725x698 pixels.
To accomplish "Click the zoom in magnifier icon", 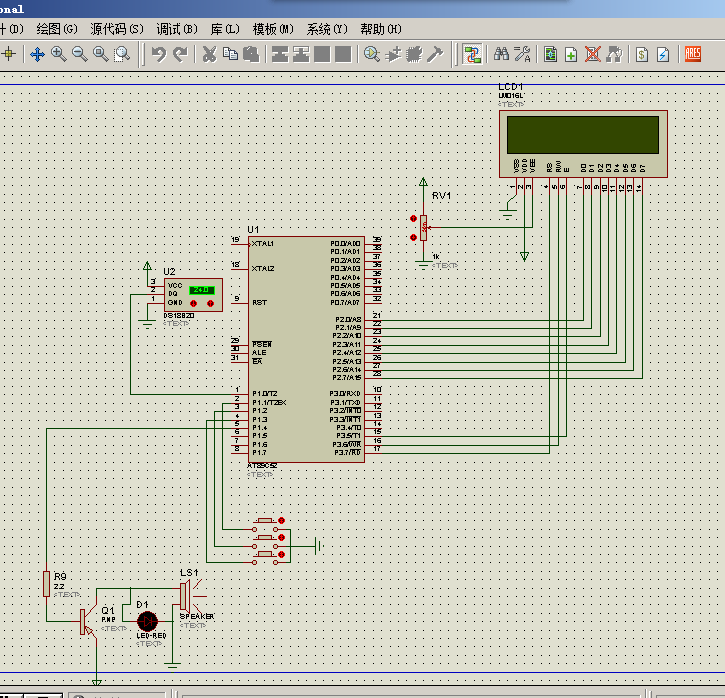I will 59,55.
